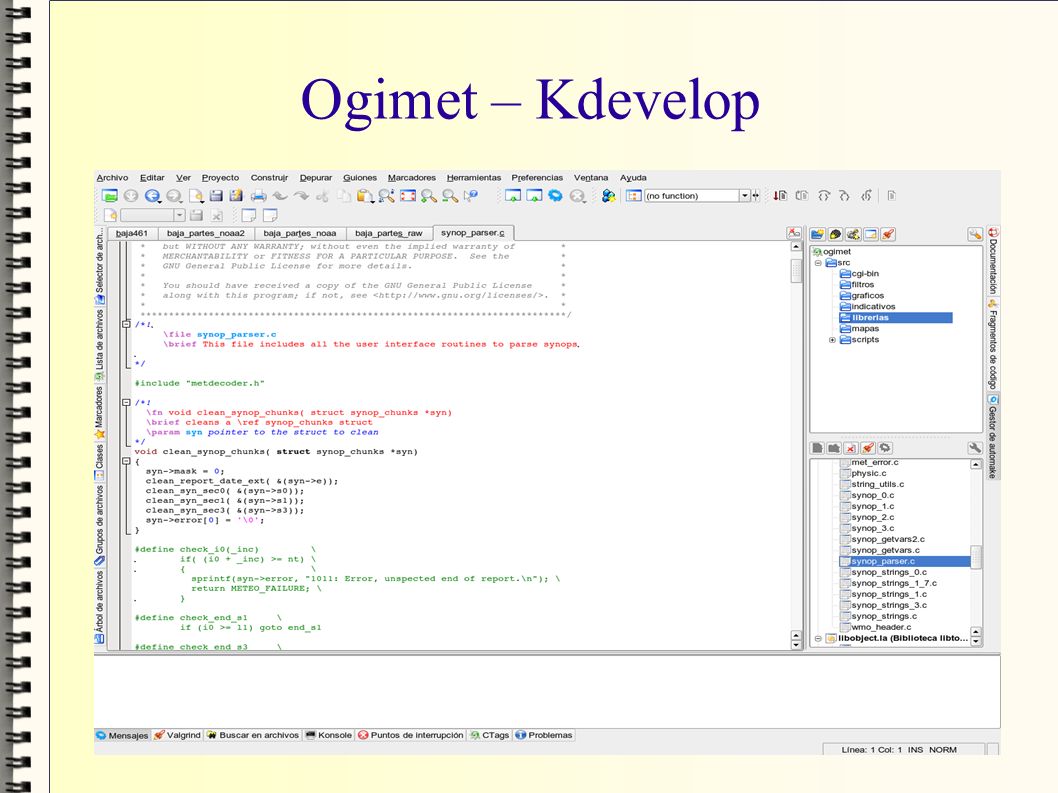Collapse the libobject.la library node

pyautogui.click(x=818, y=638)
